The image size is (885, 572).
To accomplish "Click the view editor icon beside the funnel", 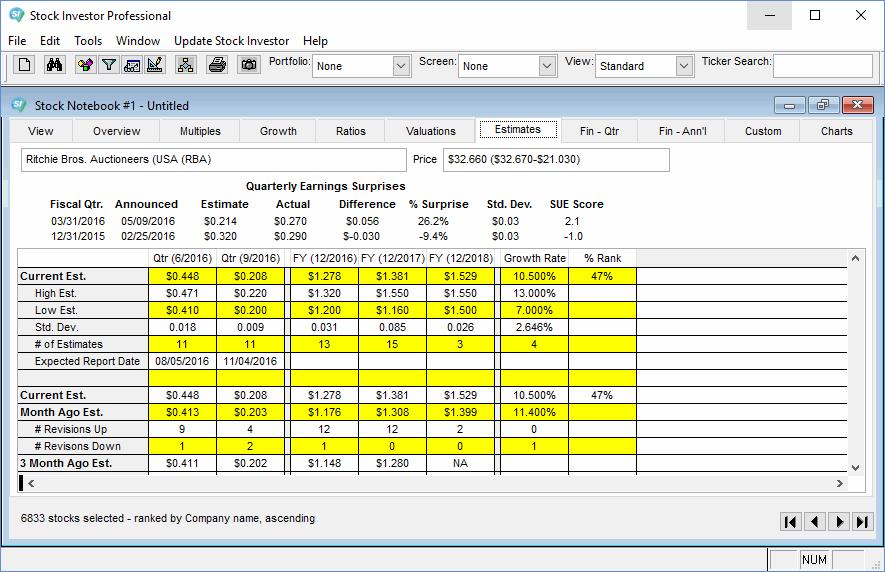I will point(132,65).
